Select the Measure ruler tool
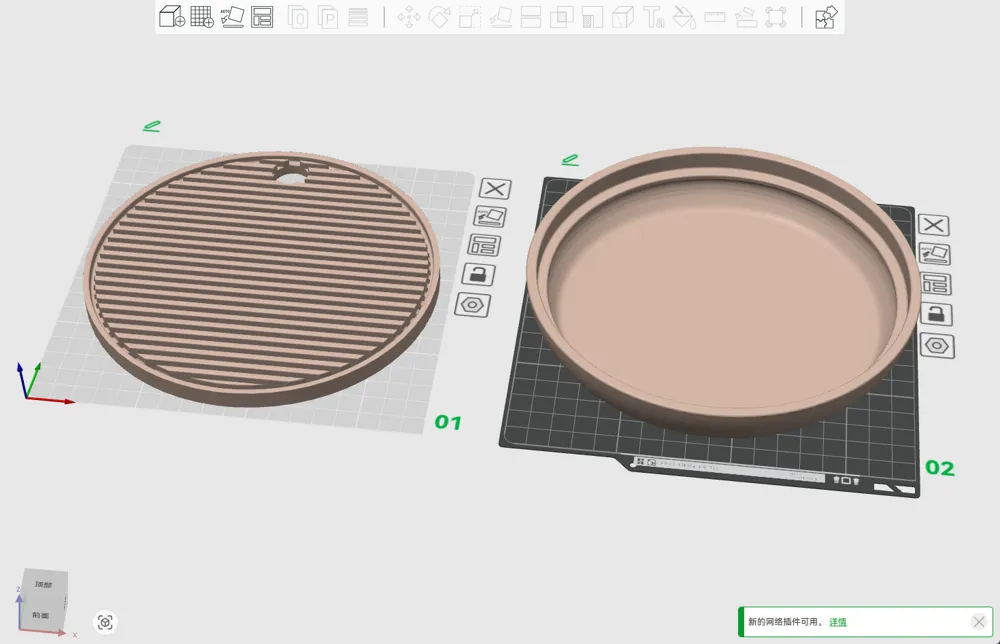1000x644 pixels. [x=715, y=17]
